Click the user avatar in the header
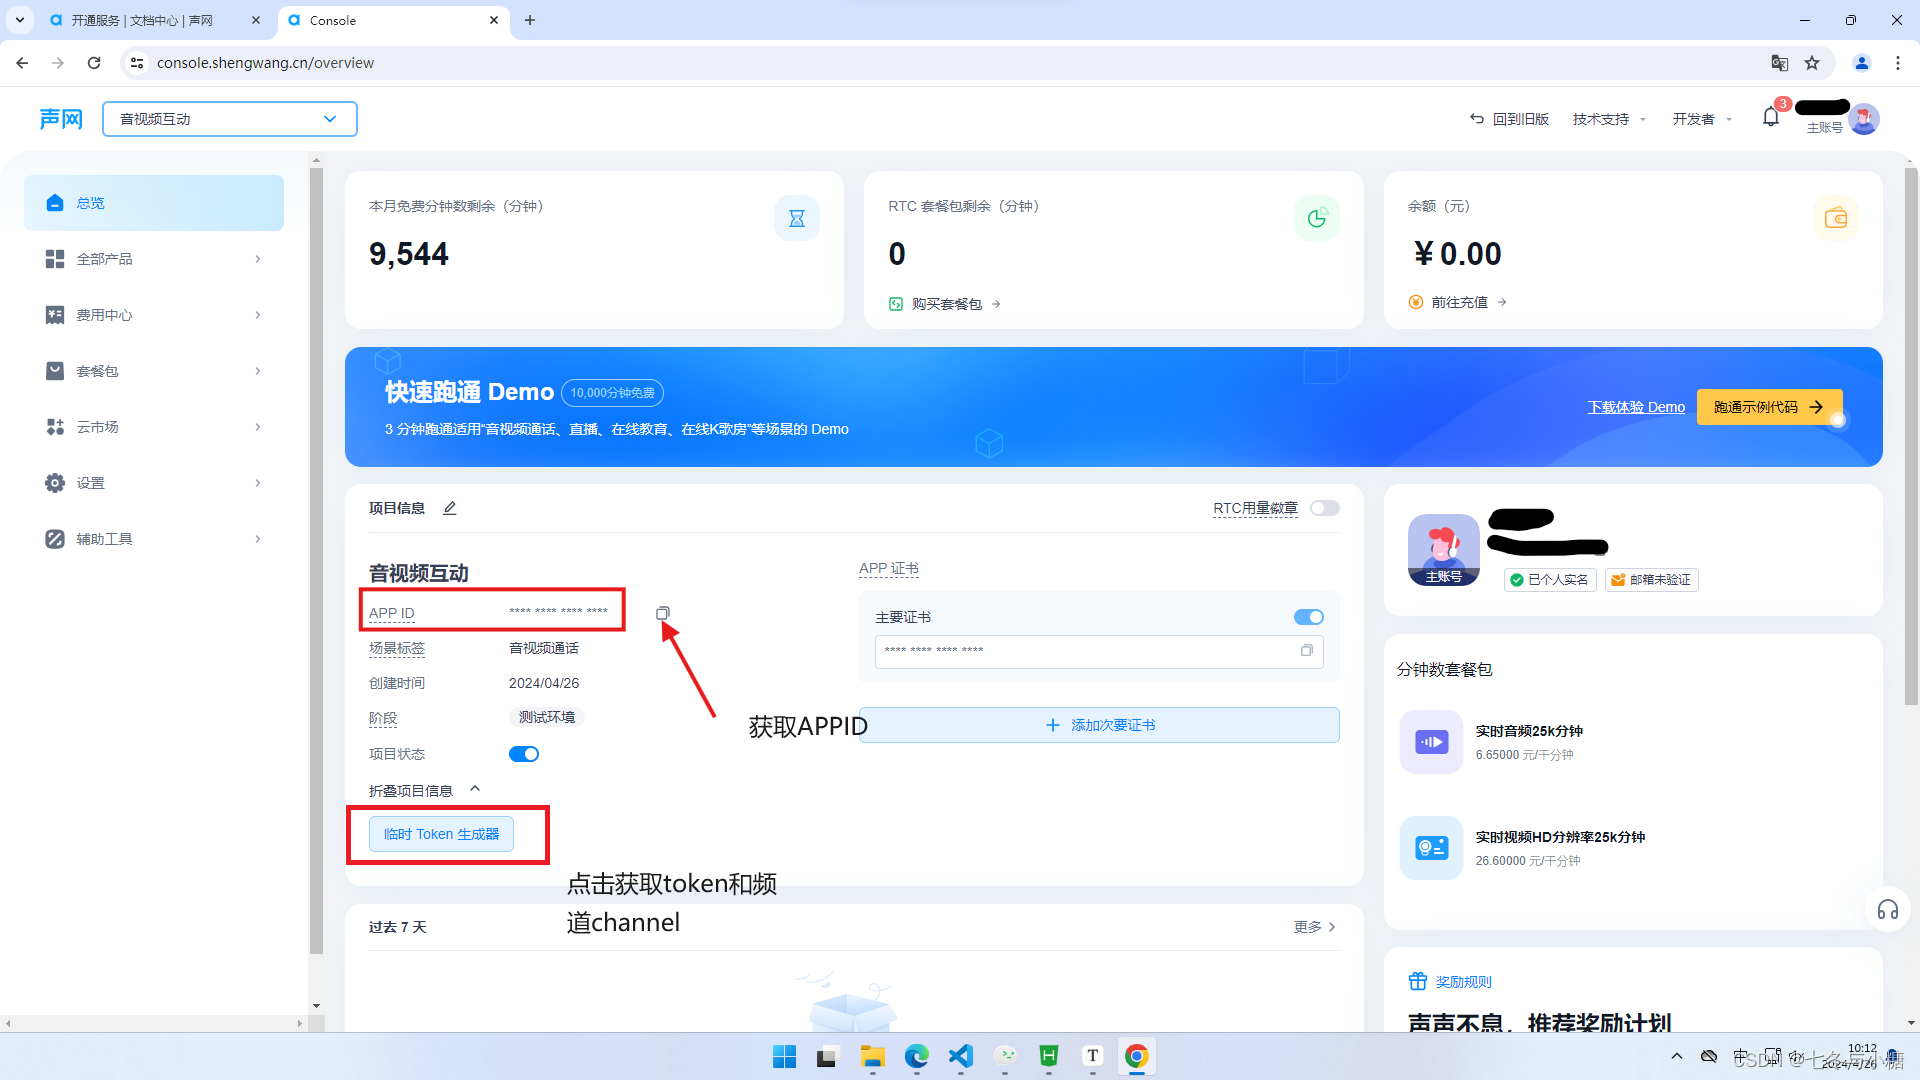The width and height of the screenshot is (1920, 1080). [1864, 119]
